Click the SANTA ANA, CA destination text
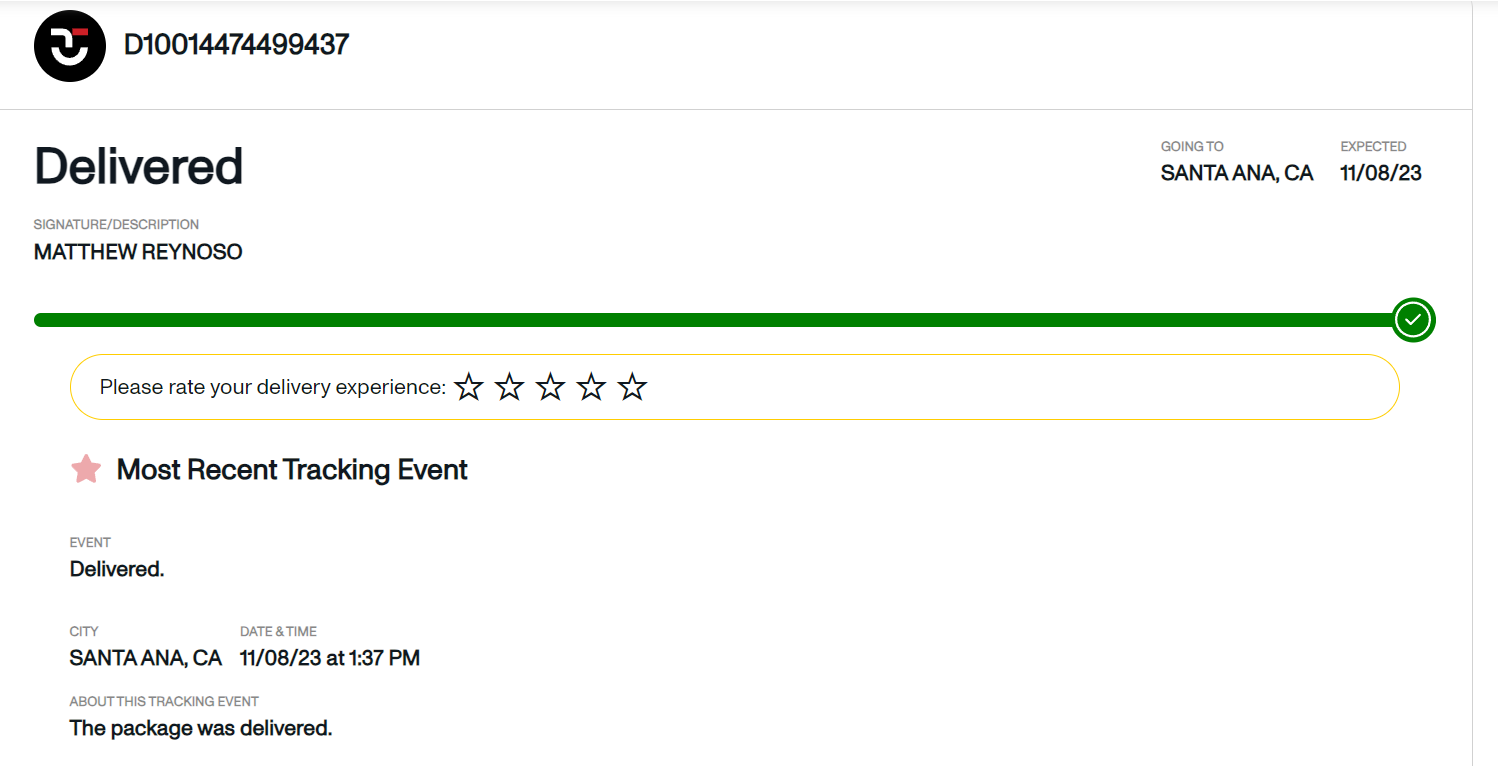The height and width of the screenshot is (766, 1498). [1237, 173]
